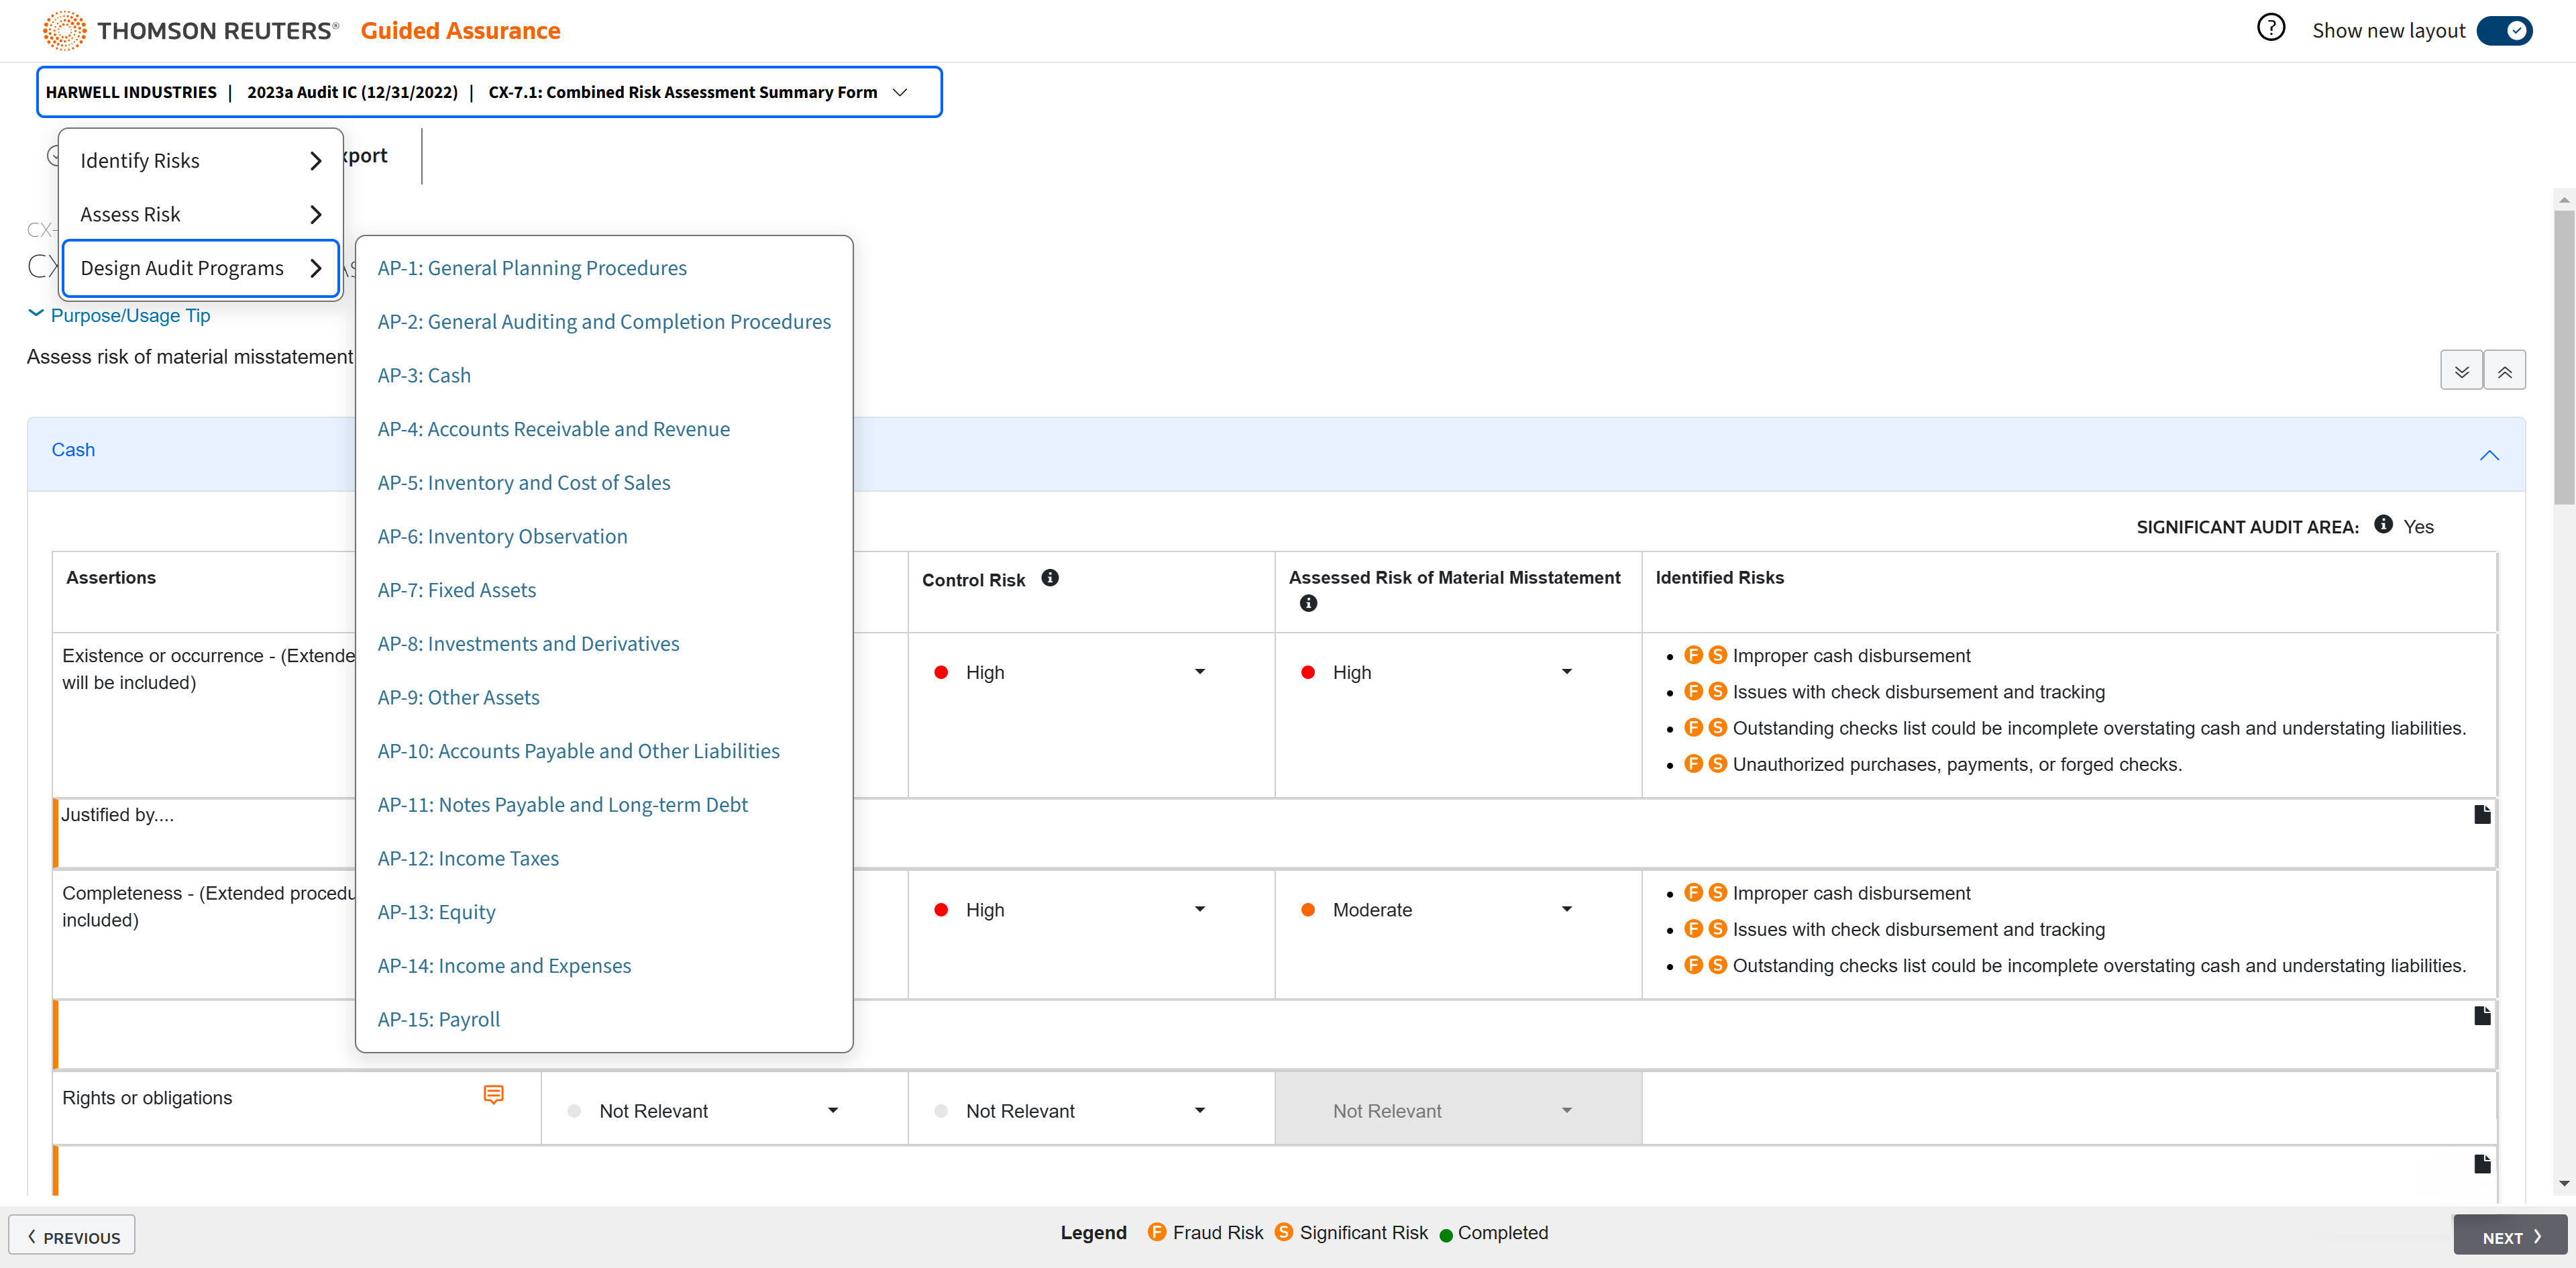Open the CX-7.1 form selector dropdown
The image size is (2576, 1268).
click(x=900, y=92)
